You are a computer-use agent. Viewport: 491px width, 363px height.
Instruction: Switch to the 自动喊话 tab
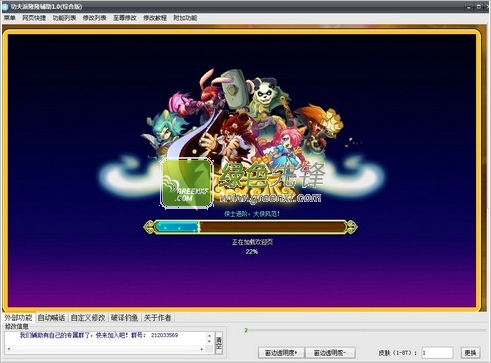tap(51, 318)
